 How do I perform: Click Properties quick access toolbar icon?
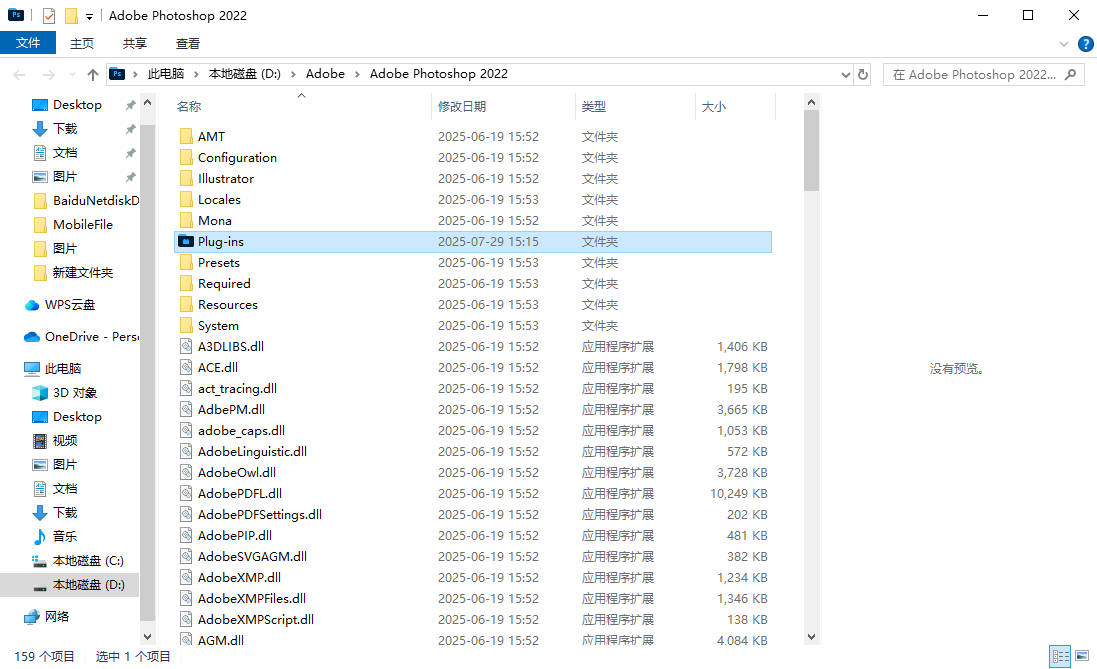(48, 15)
